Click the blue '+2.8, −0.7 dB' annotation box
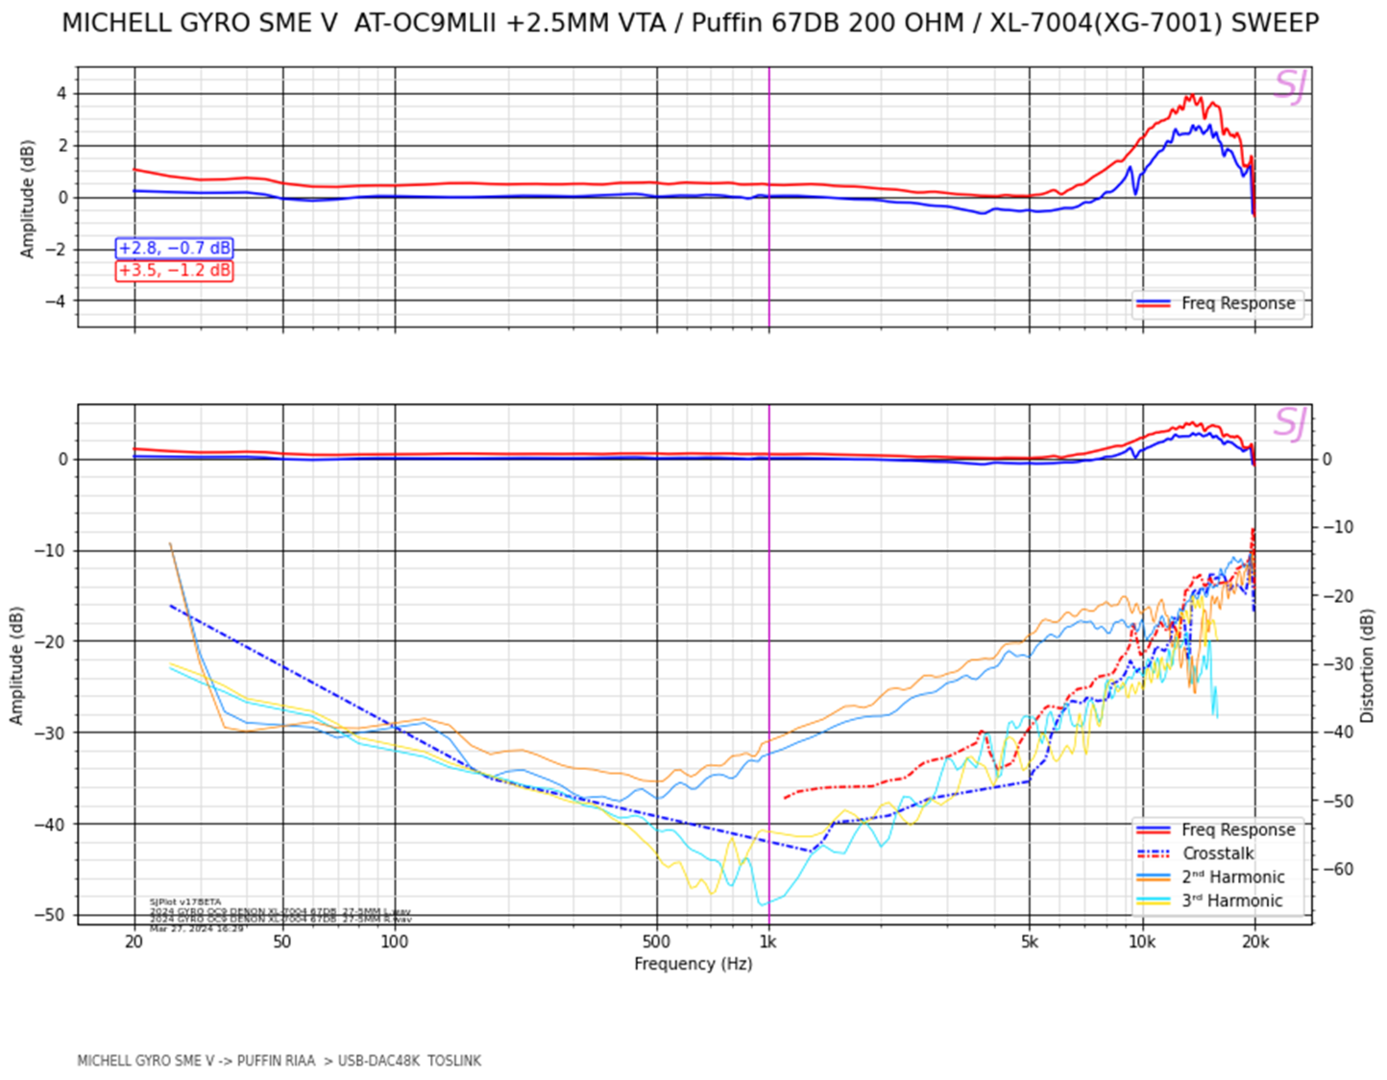 (x=175, y=248)
